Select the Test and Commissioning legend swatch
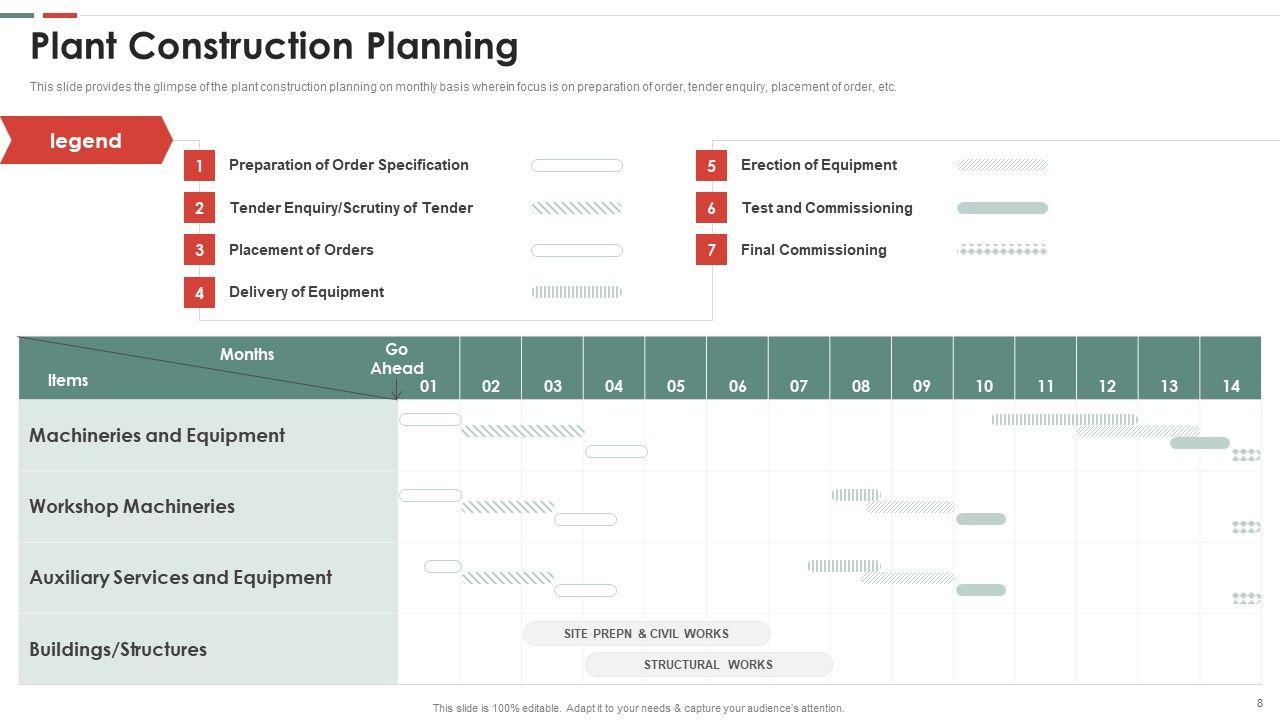Screen dimensions: 1280x720 point(1002,208)
